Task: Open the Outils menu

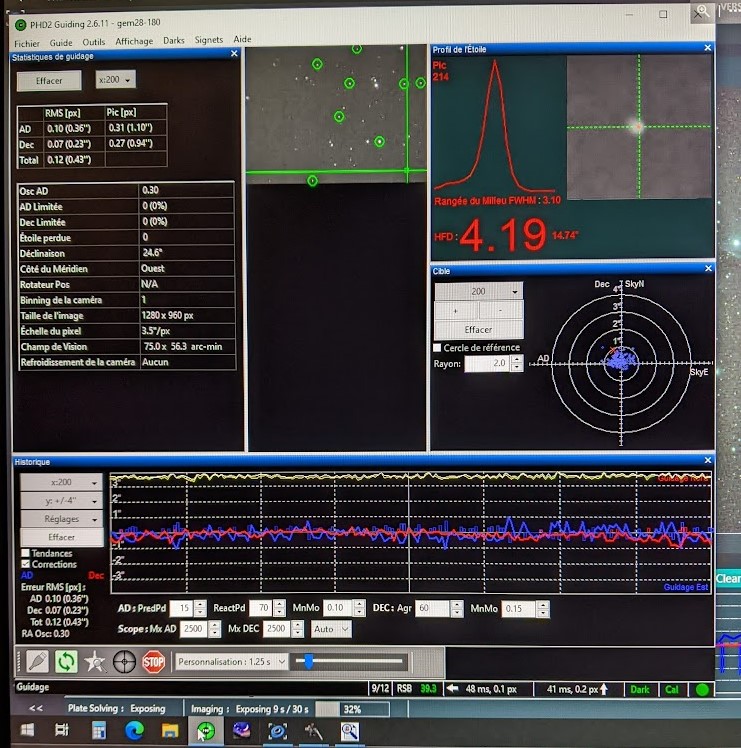Action: point(94,42)
